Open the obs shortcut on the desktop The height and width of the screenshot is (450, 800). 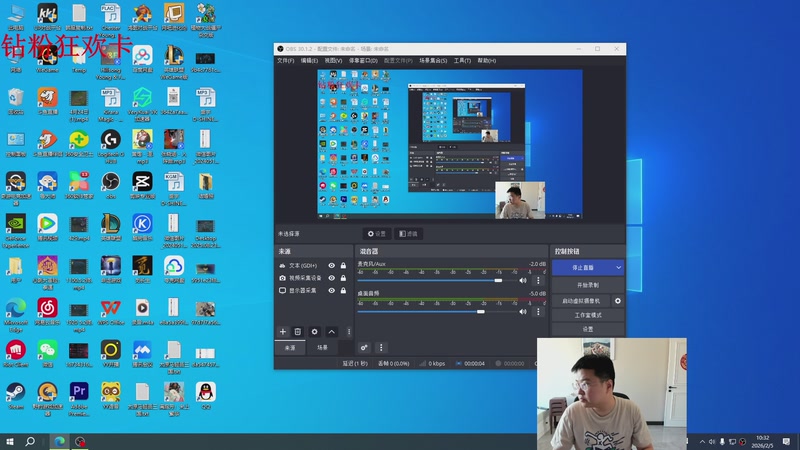[111, 185]
